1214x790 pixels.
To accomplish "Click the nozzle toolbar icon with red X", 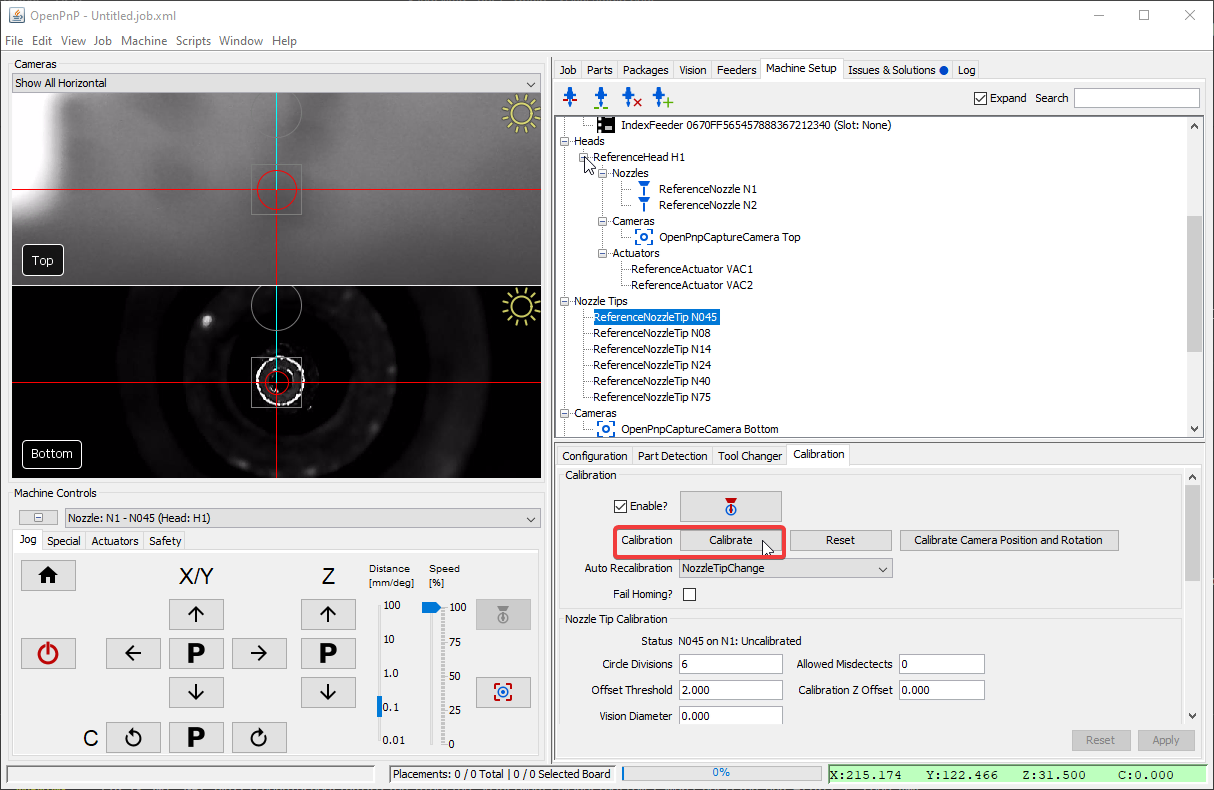I will click(x=631, y=97).
